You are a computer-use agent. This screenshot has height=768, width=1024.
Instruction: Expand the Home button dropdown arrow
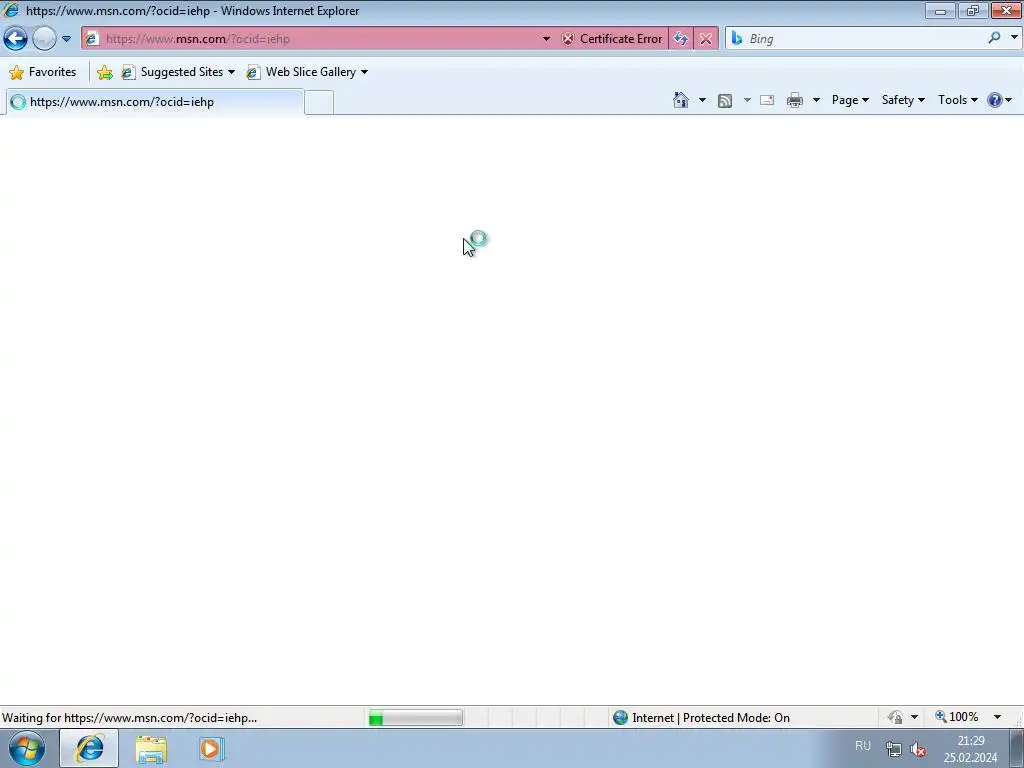coord(702,100)
